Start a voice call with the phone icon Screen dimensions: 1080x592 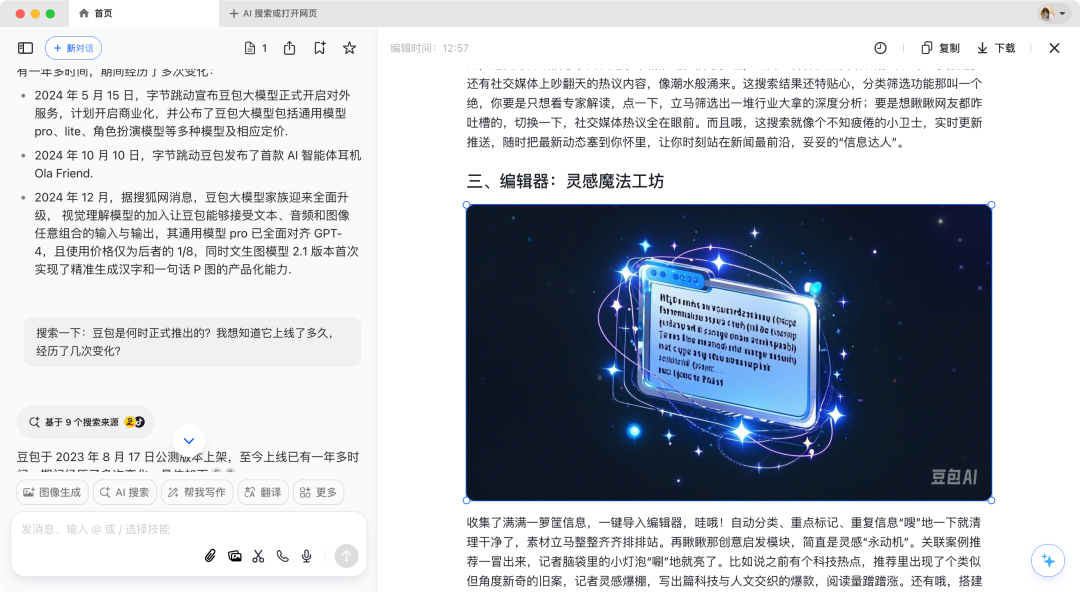point(283,556)
